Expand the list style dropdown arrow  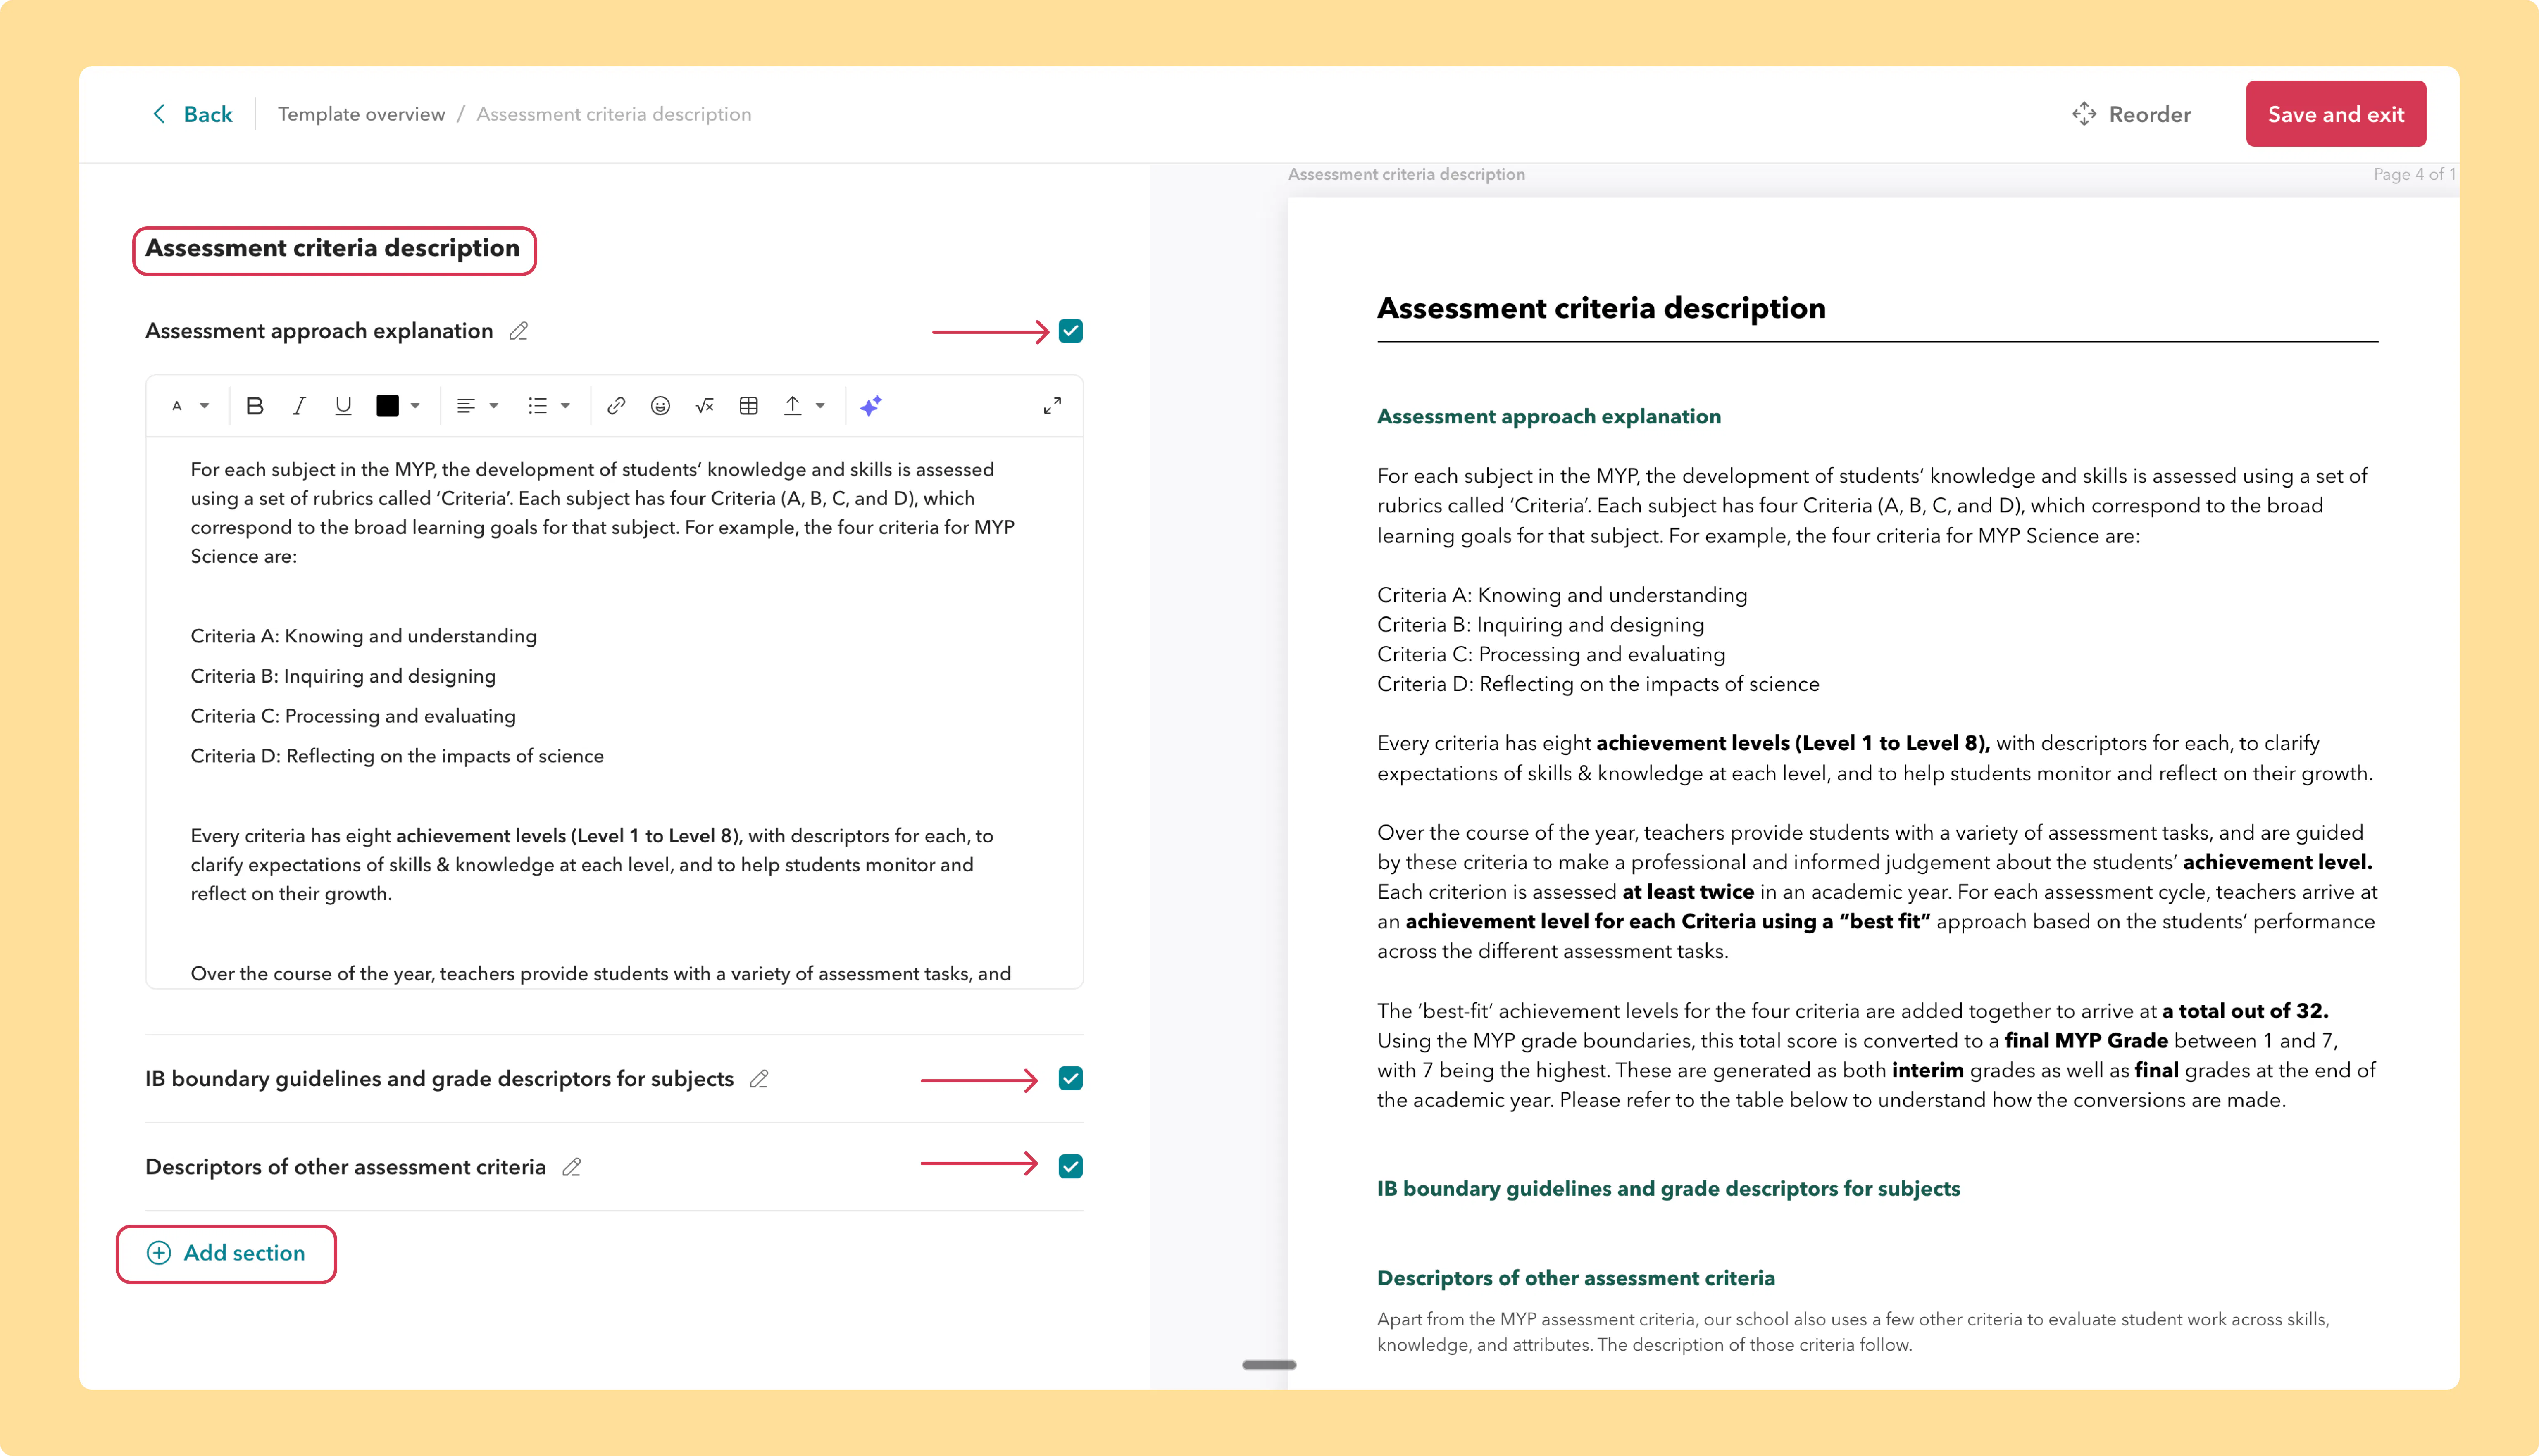point(565,406)
